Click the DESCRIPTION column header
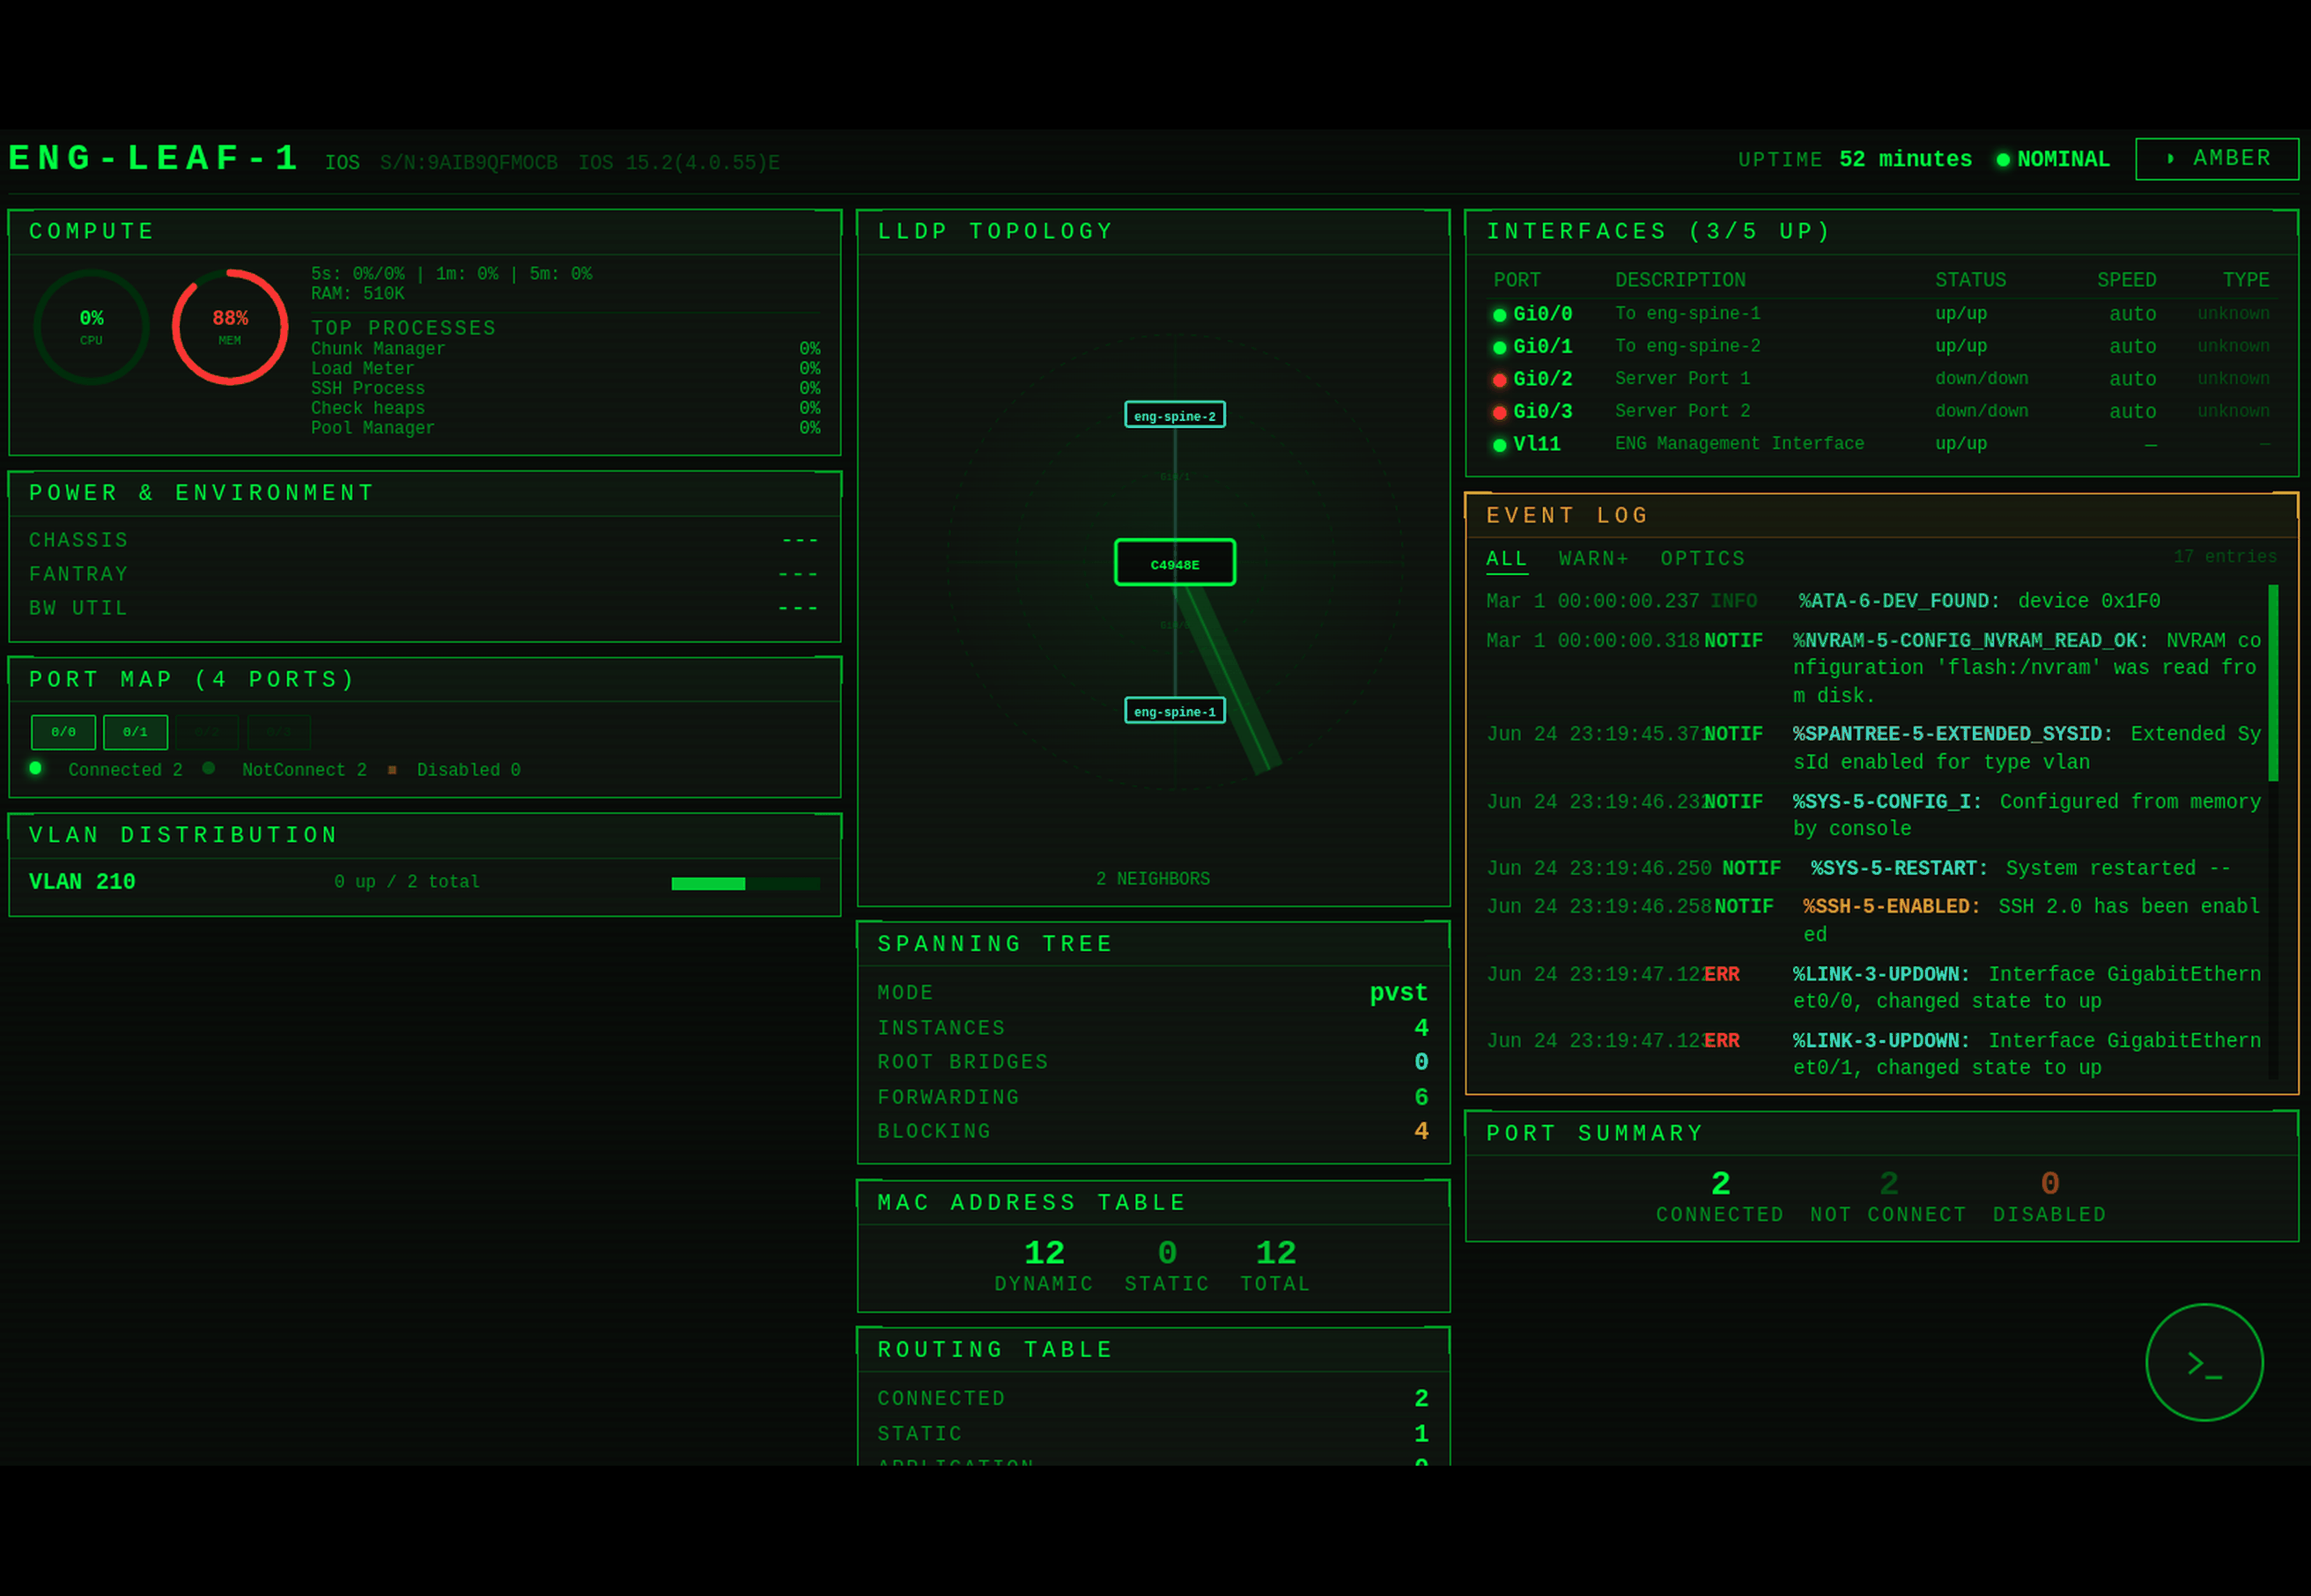This screenshot has width=2311, height=1596. point(1680,280)
